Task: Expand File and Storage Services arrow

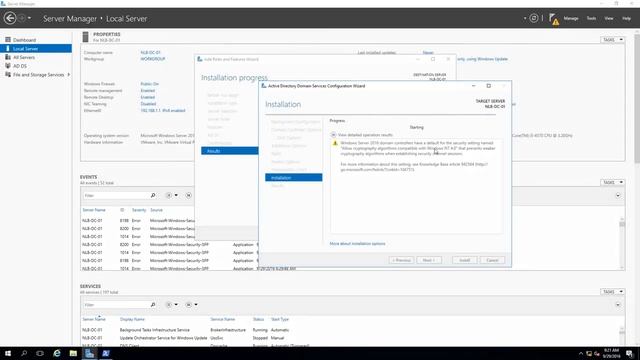Action: coord(69,75)
